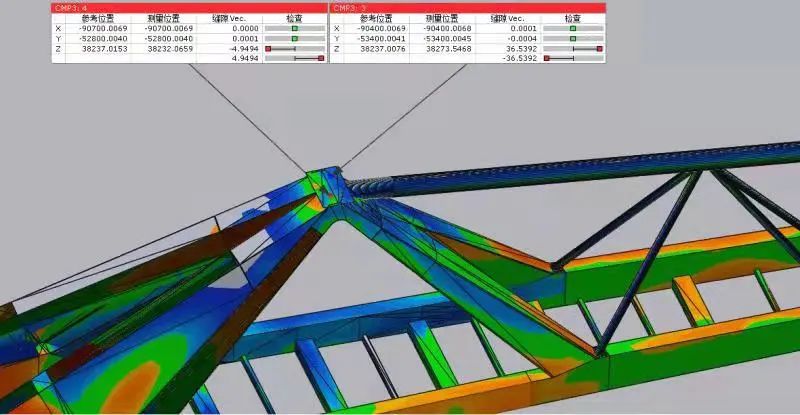Viewport: 800px width, 415px height.
Task: Click the -36.5392 row check bar in CMP3: 3
Action: click(573, 59)
